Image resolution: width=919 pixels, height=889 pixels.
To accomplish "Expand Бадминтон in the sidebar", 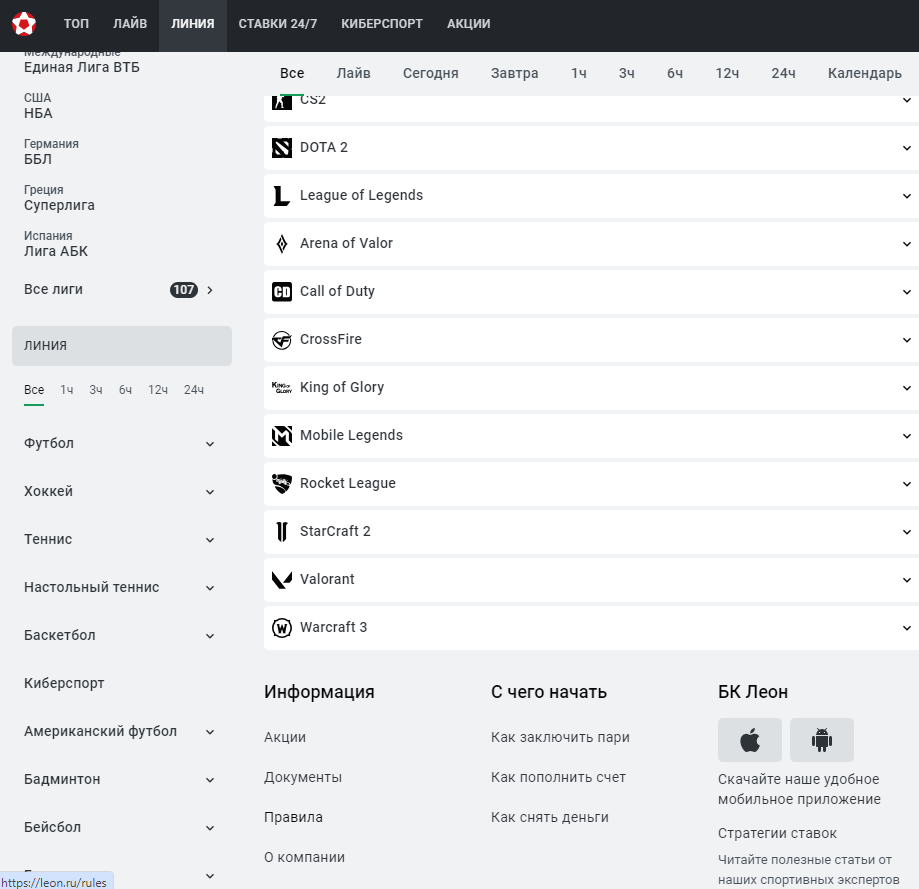I will [210, 781].
